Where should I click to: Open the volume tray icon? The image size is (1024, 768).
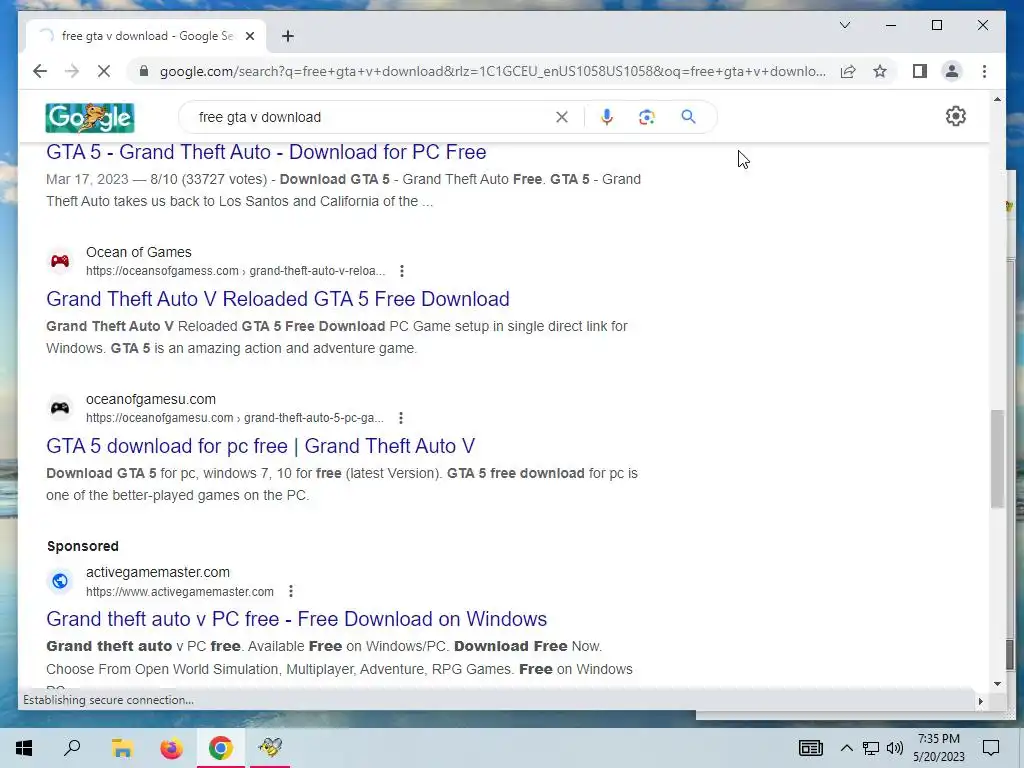895,748
